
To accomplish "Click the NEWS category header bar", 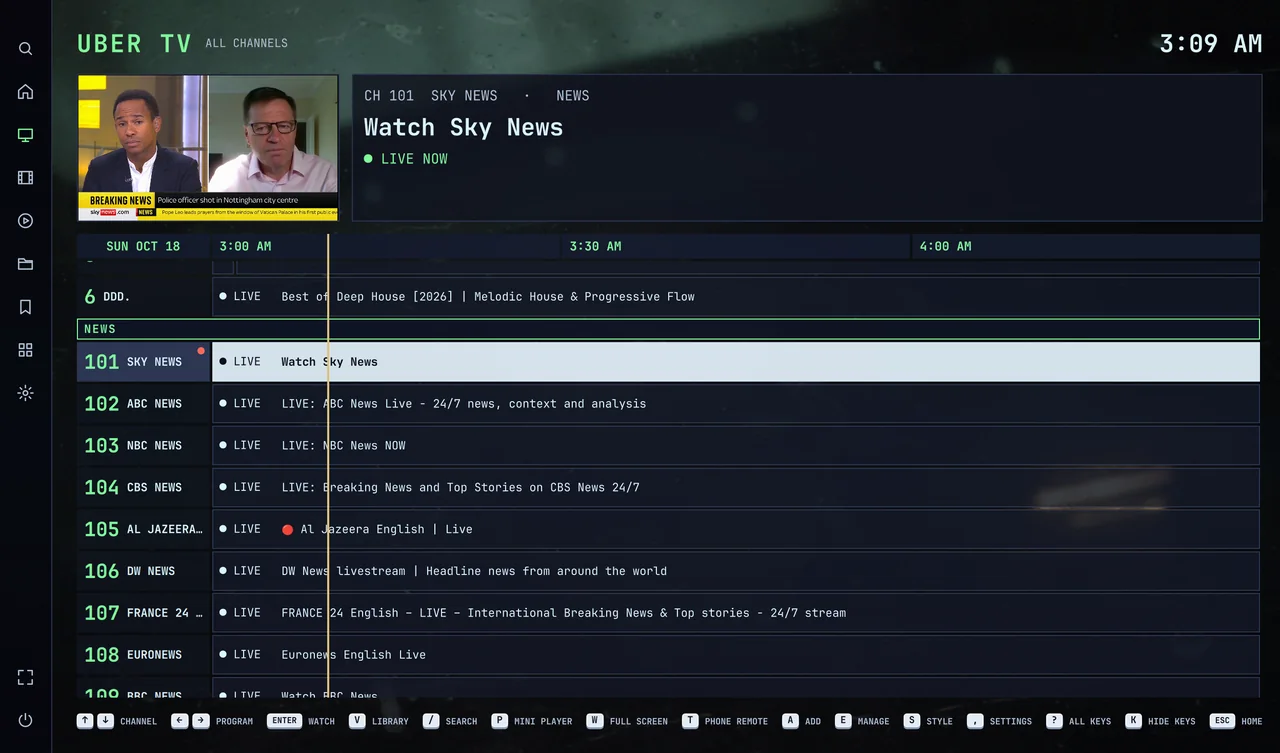I will [x=668, y=329].
